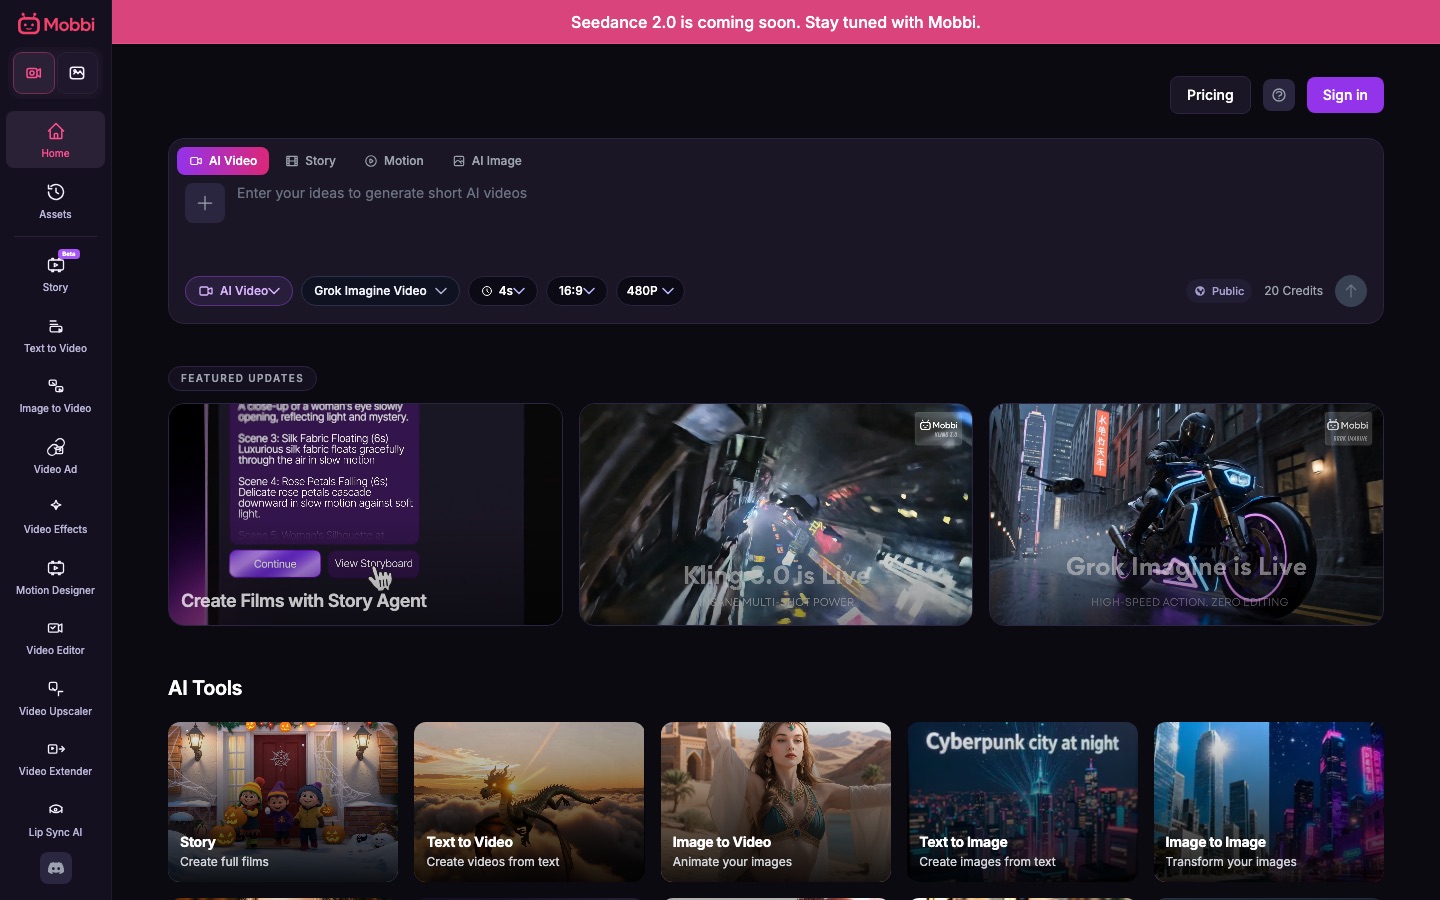The image size is (1440, 900).
Task: Open Assets in the sidebar
Action: [55, 201]
